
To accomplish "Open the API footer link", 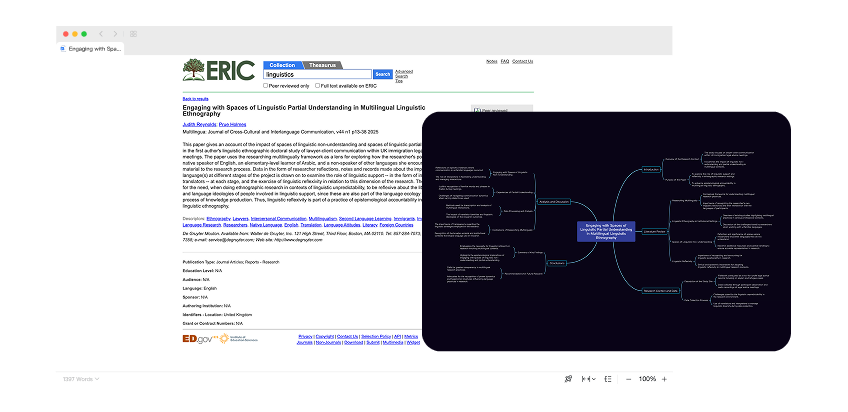I will [397, 336].
